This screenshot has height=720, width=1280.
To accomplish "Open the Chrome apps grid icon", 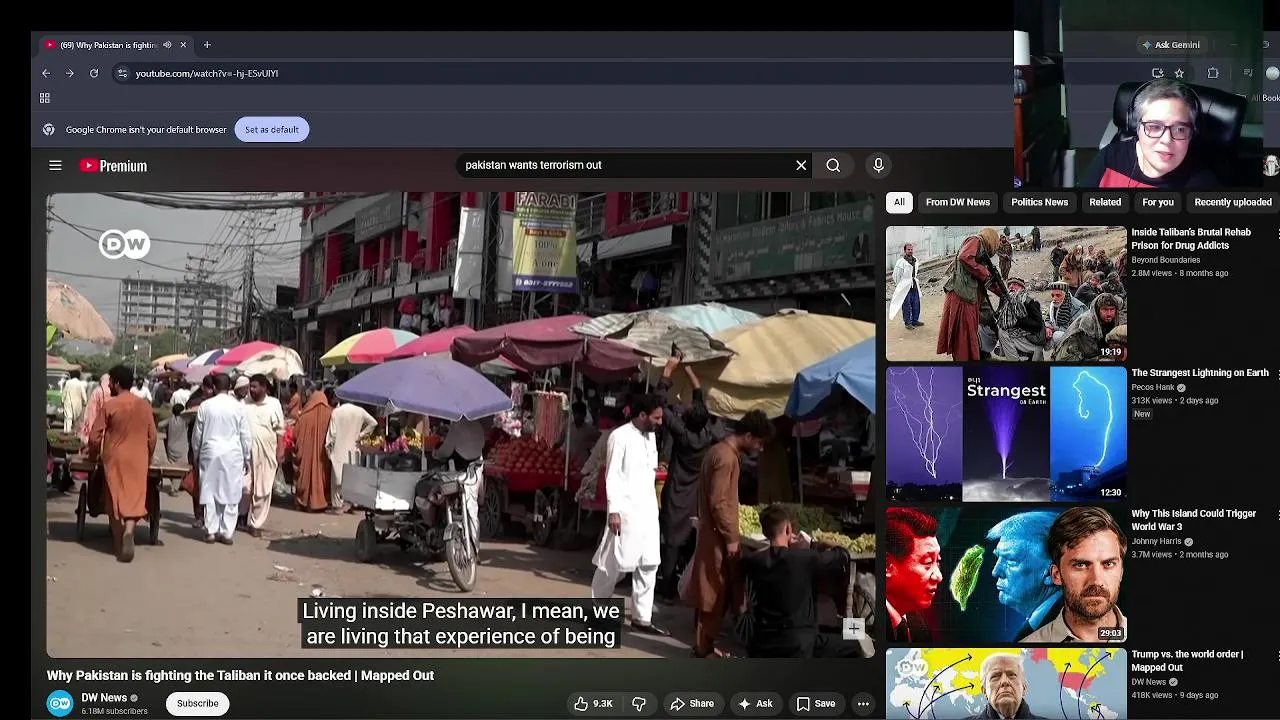I will tap(45, 98).
